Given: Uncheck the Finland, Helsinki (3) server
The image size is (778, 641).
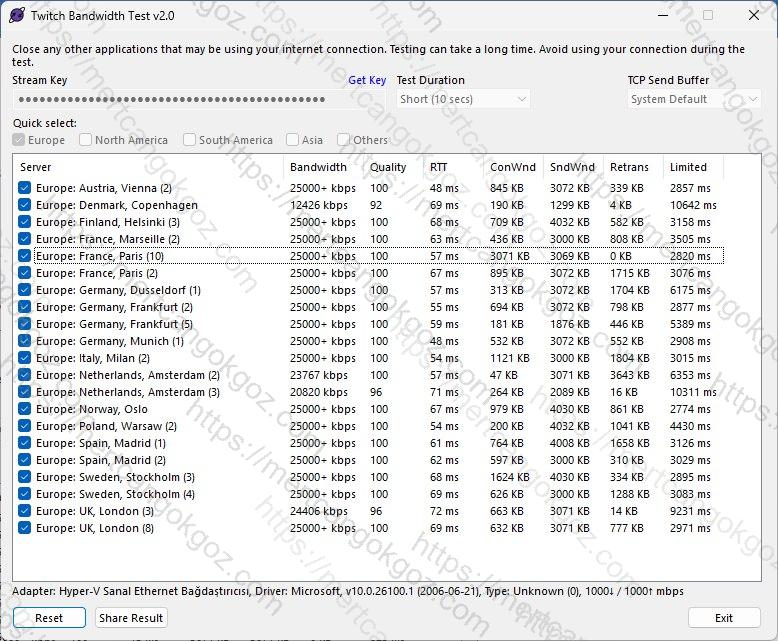Looking at the screenshot, I should [24, 222].
